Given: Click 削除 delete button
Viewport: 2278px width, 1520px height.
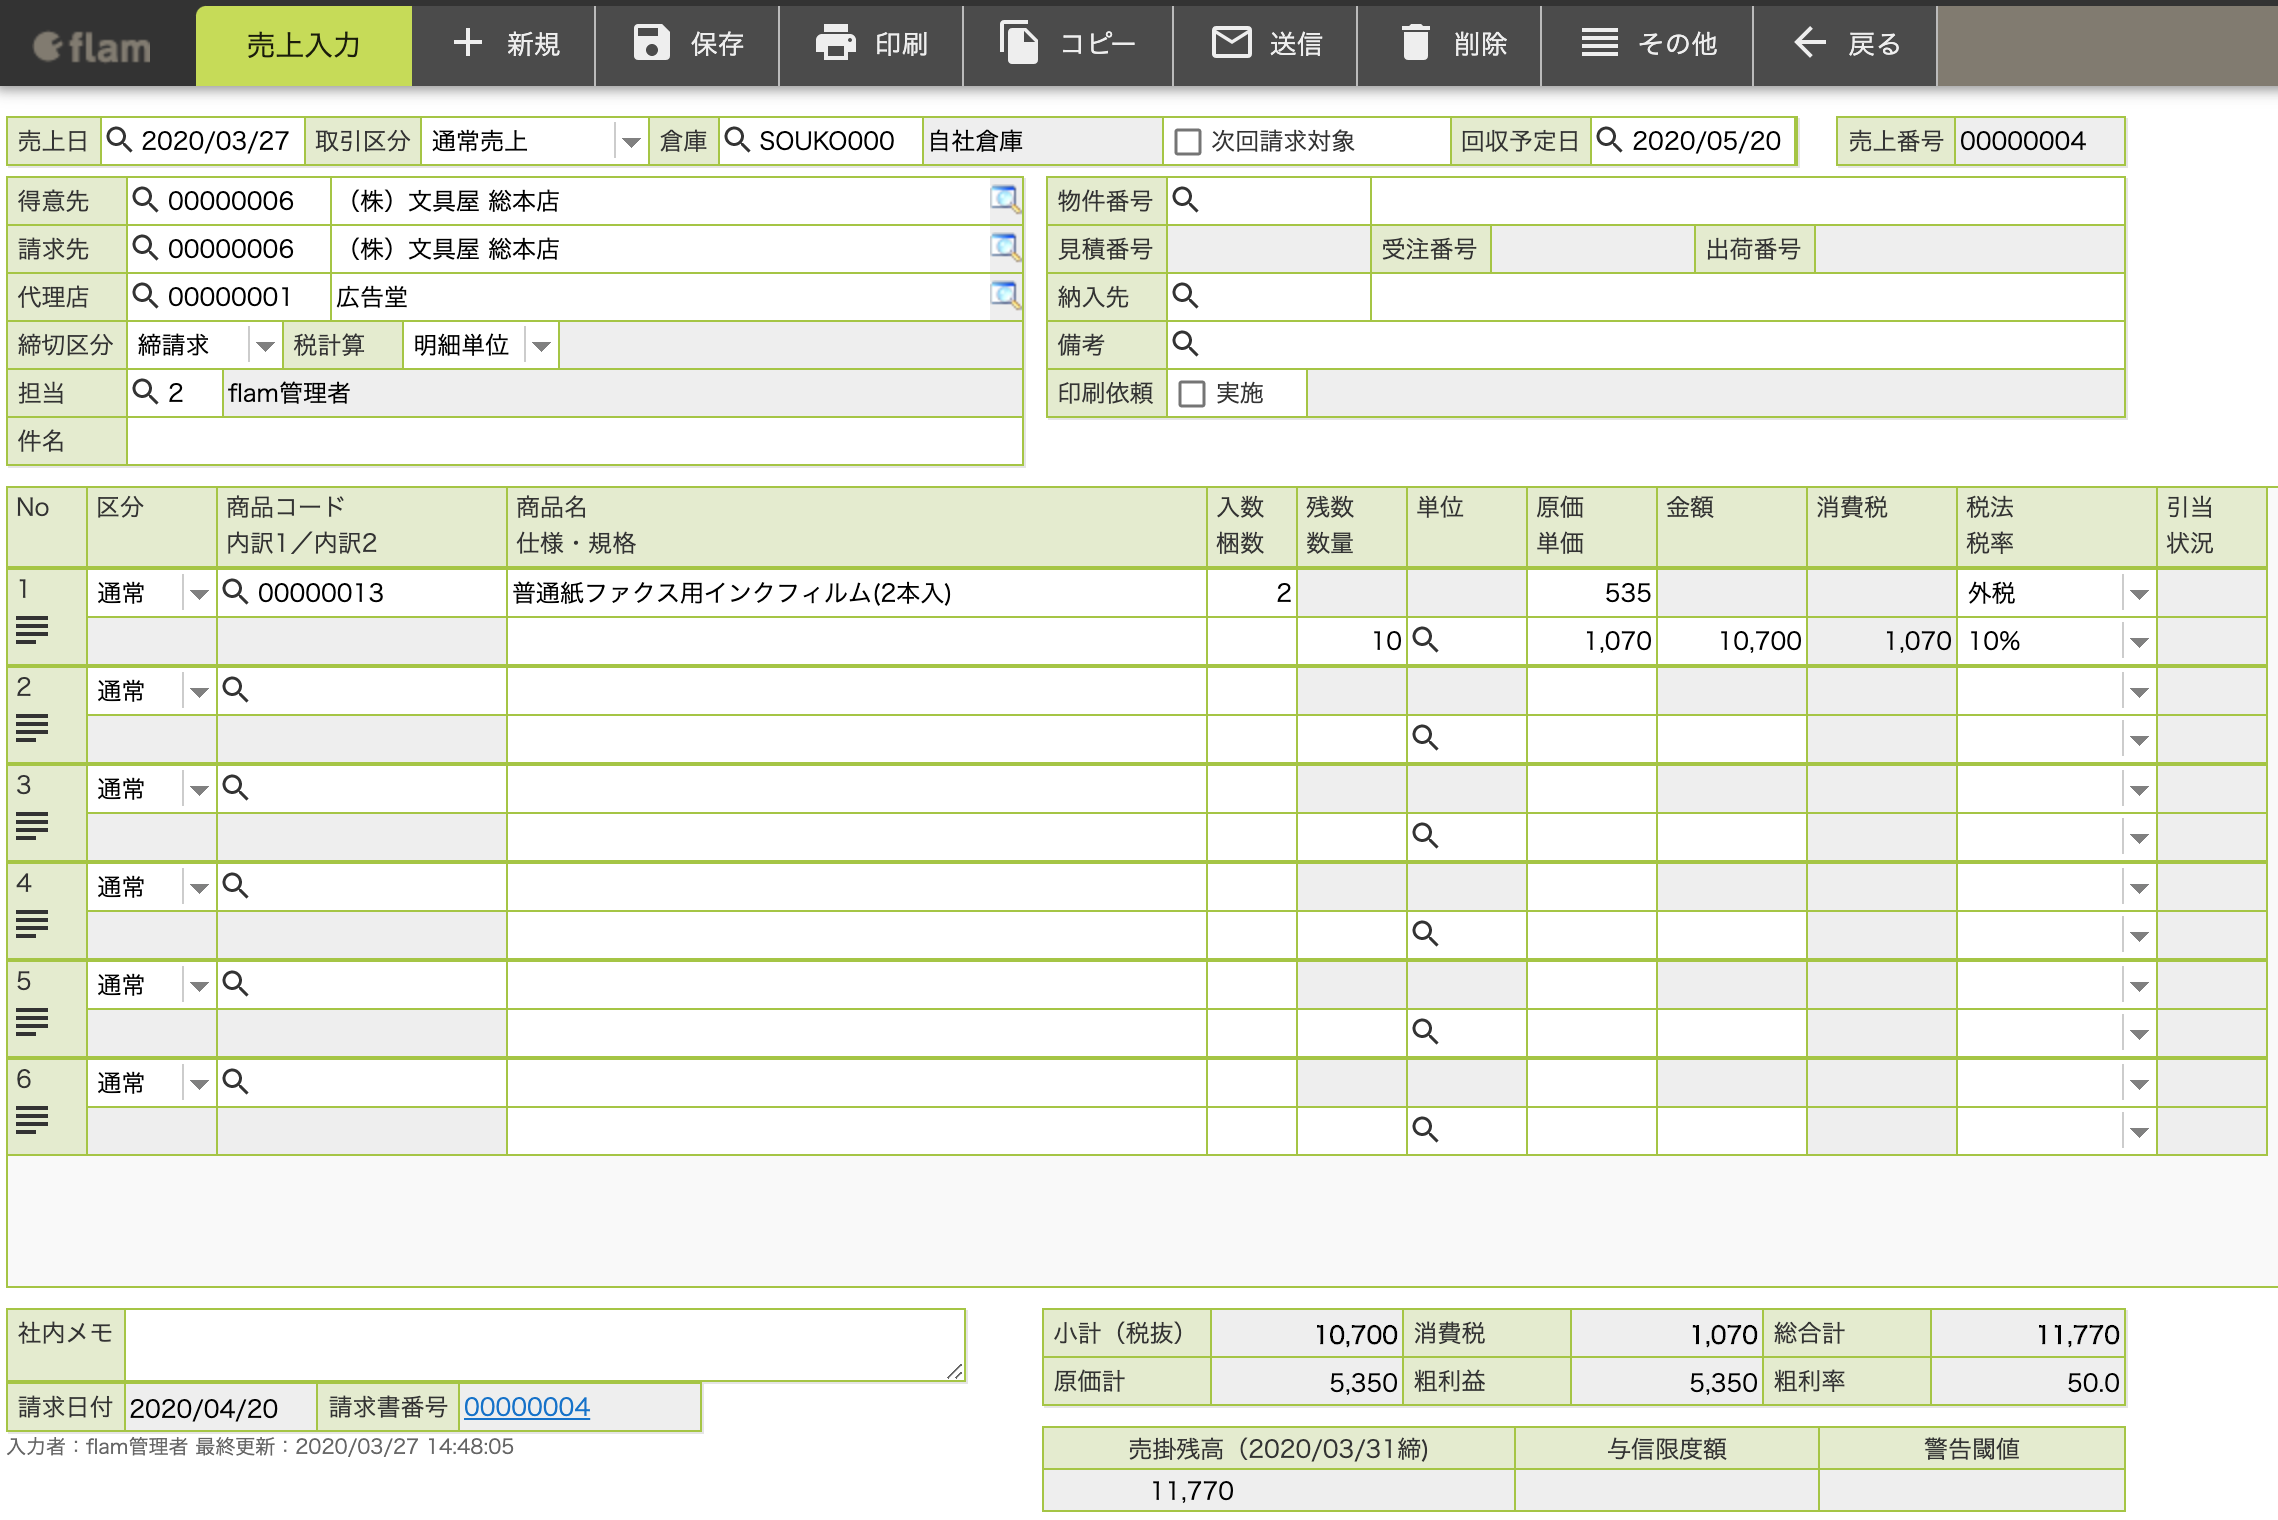Looking at the screenshot, I should click(x=1450, y=45).
